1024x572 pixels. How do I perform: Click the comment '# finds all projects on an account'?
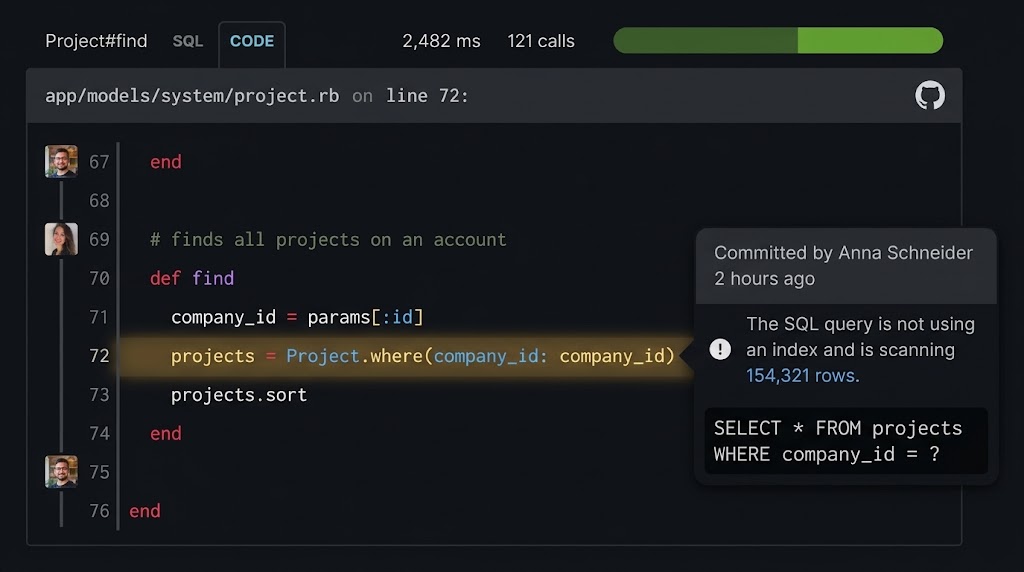coord(328,240)
